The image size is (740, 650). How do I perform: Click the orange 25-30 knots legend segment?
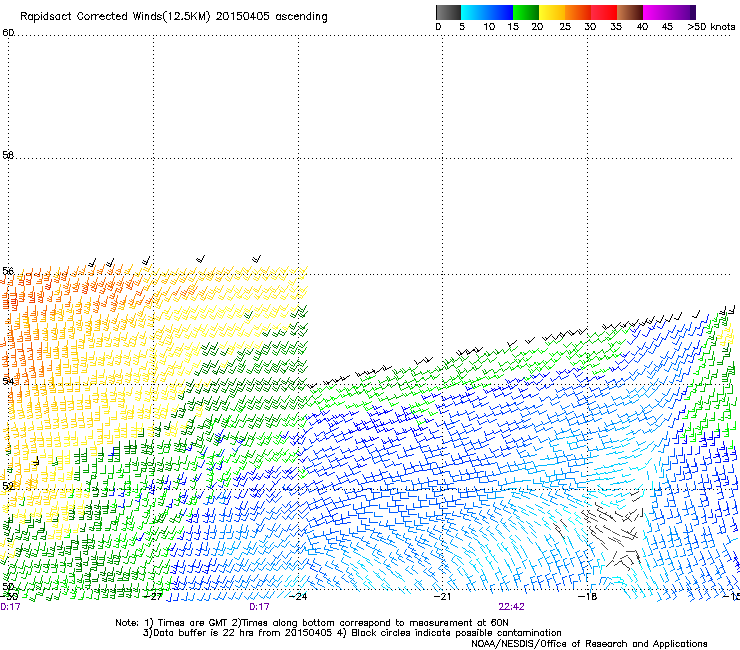click(578, 12)
